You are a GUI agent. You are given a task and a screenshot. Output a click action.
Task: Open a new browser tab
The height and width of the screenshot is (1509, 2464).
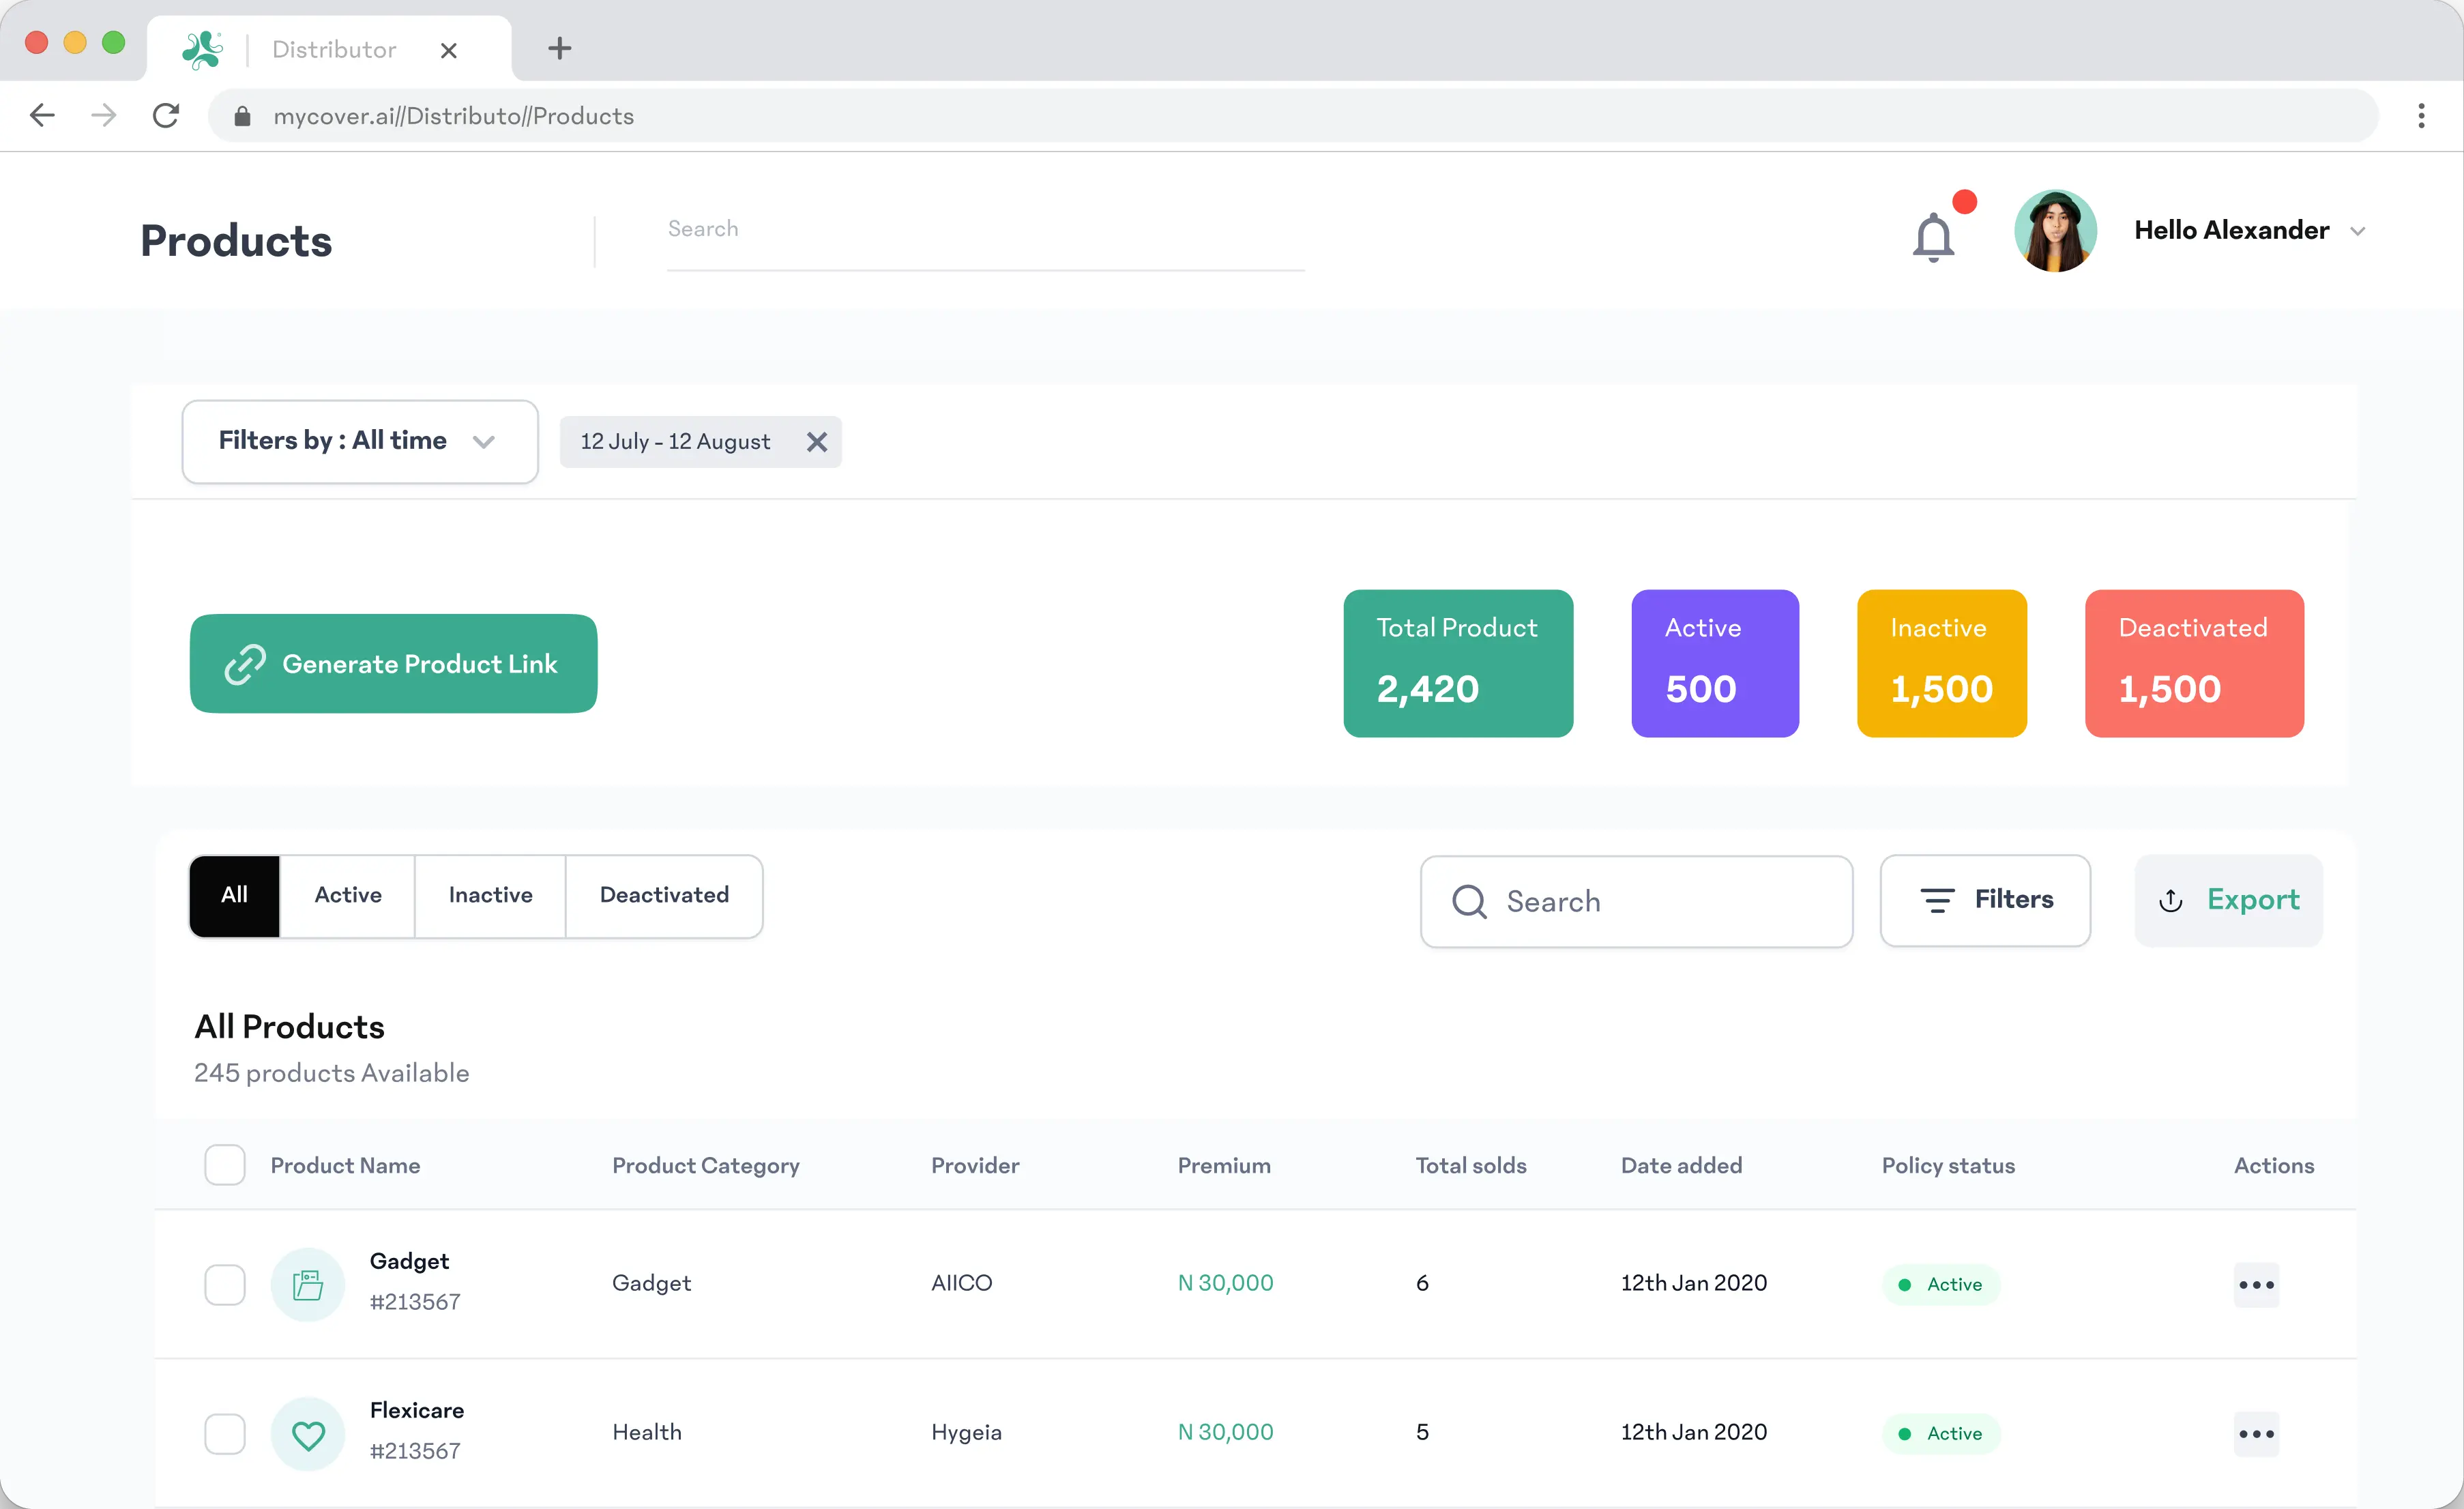560,48
